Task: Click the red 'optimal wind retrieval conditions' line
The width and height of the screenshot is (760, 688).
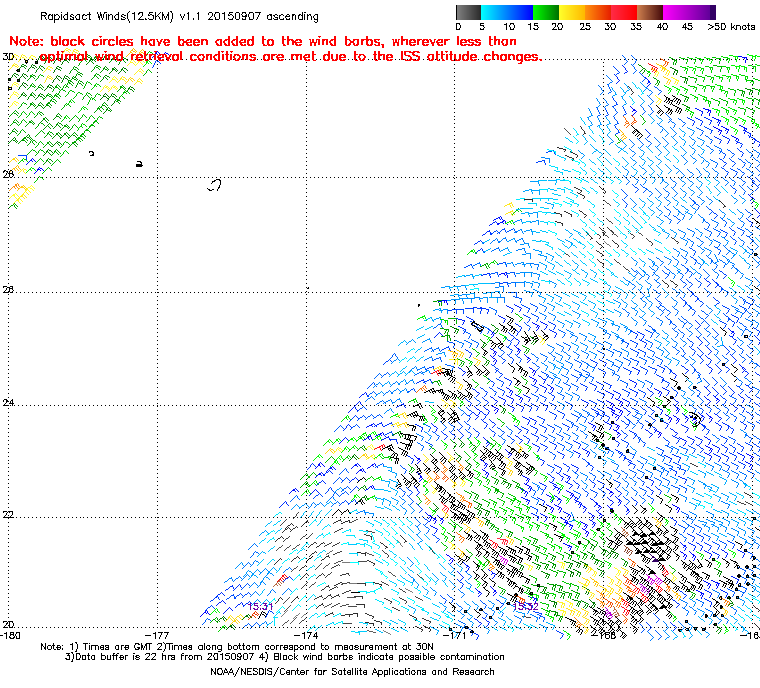Action: coord(290,57)
